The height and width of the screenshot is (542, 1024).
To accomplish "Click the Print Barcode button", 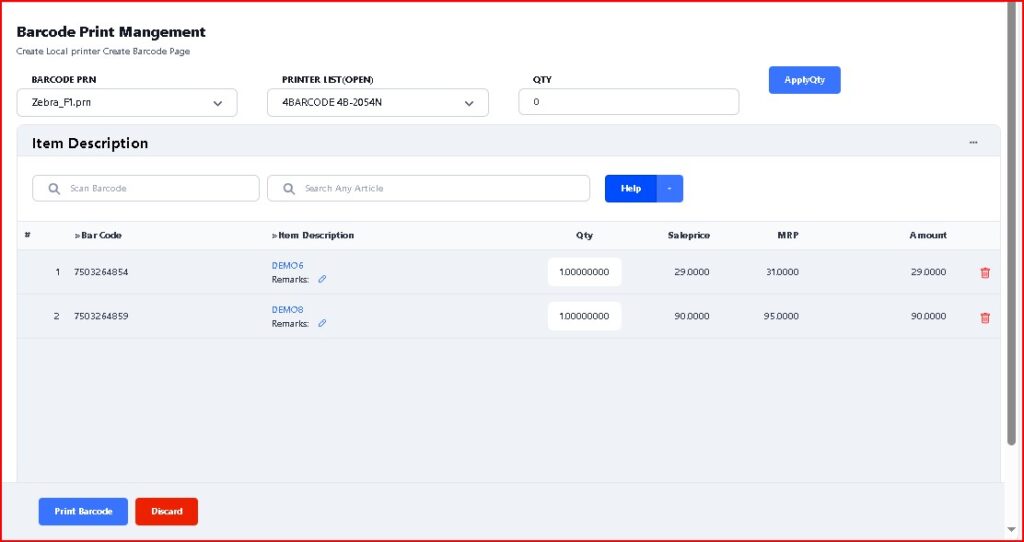I will pos(83,511).
